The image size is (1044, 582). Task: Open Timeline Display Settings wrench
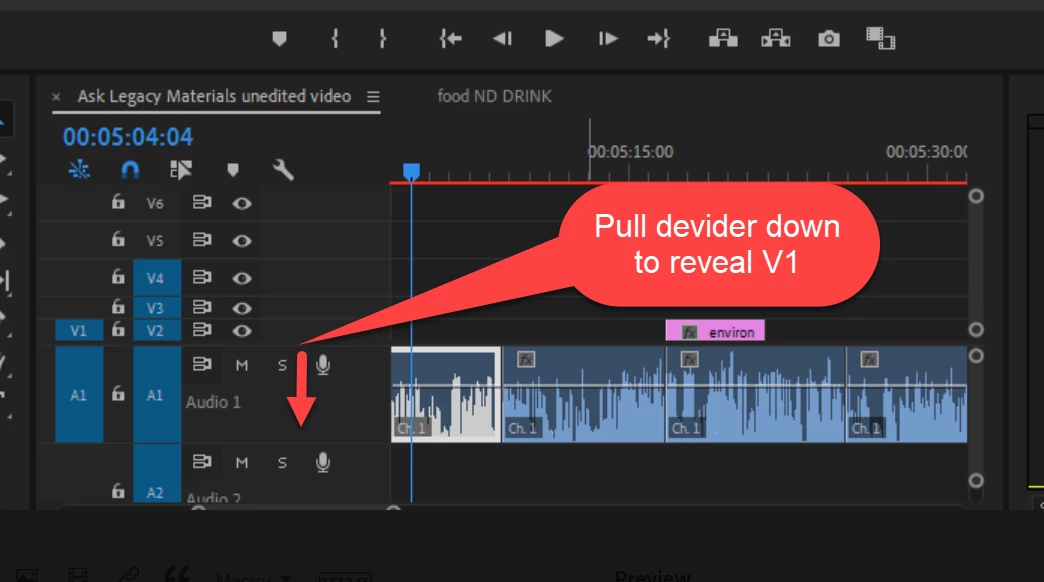tap(283, 170)
